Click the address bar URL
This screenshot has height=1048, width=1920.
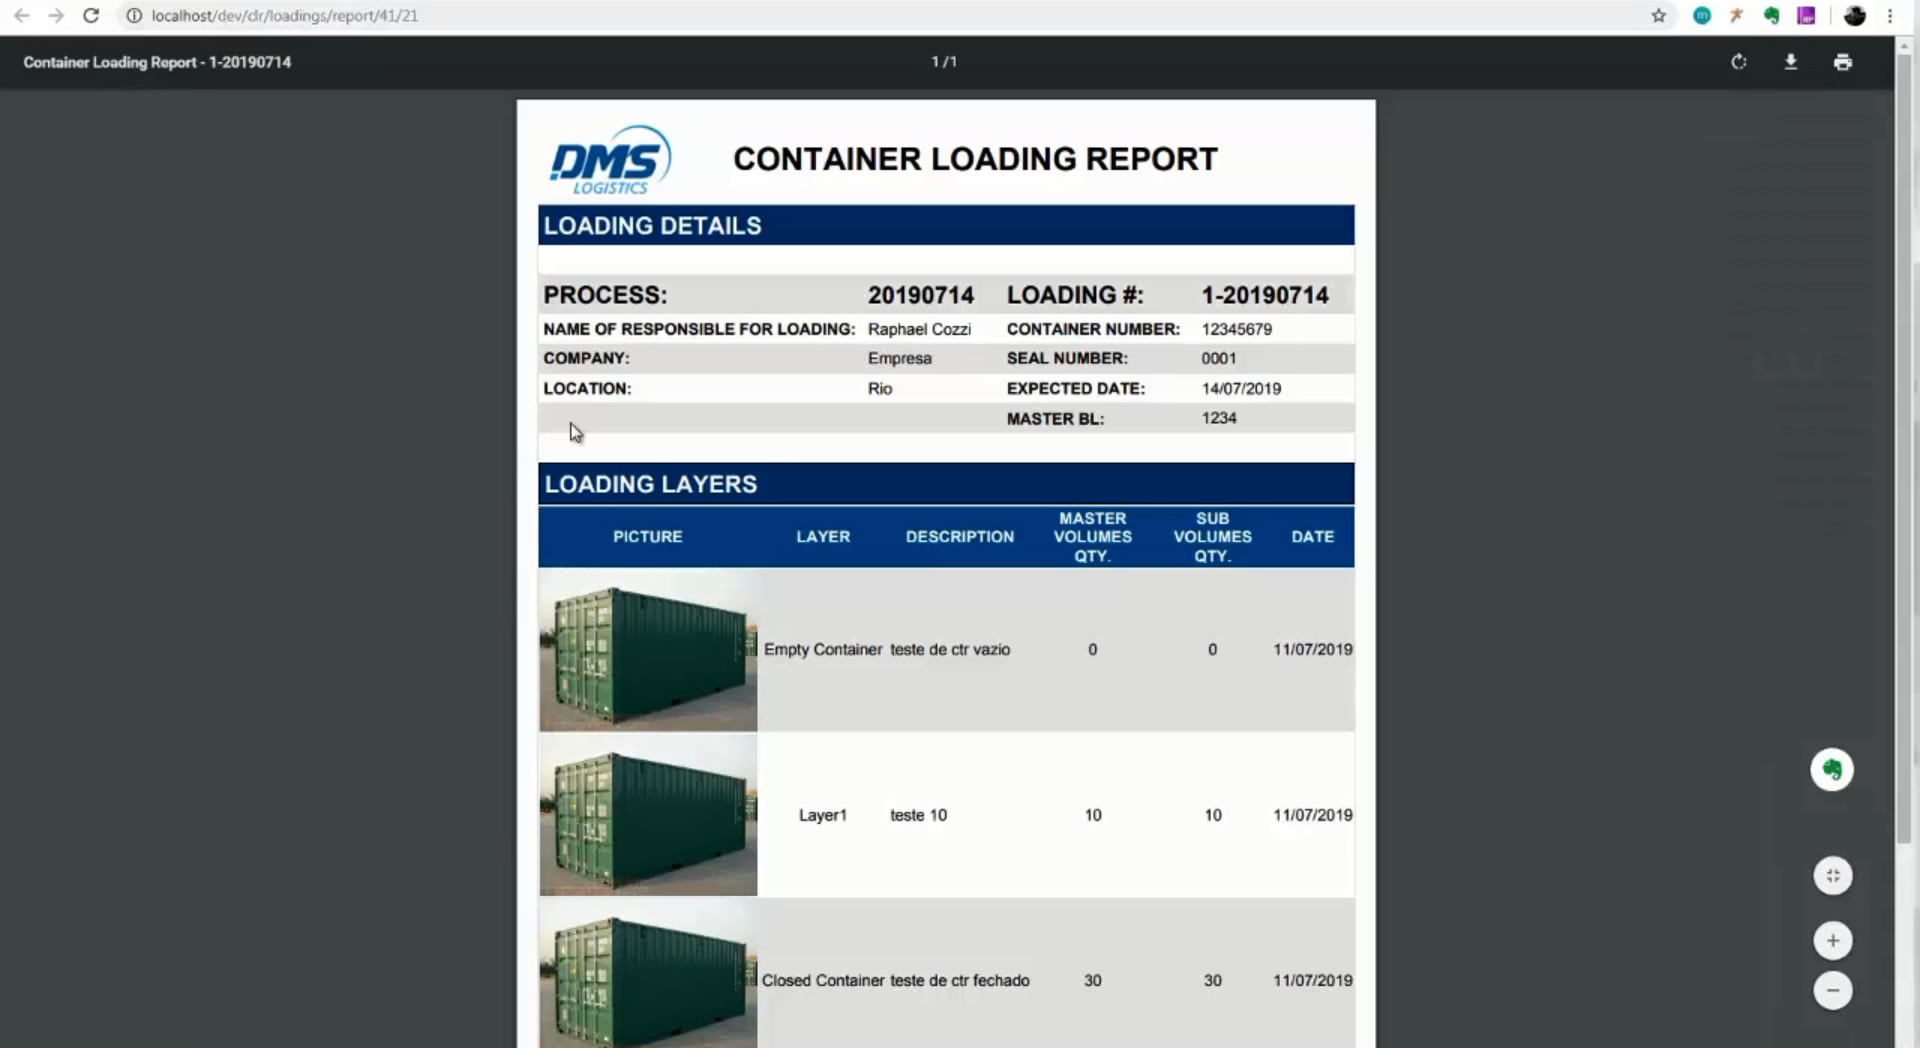point(284,15)
